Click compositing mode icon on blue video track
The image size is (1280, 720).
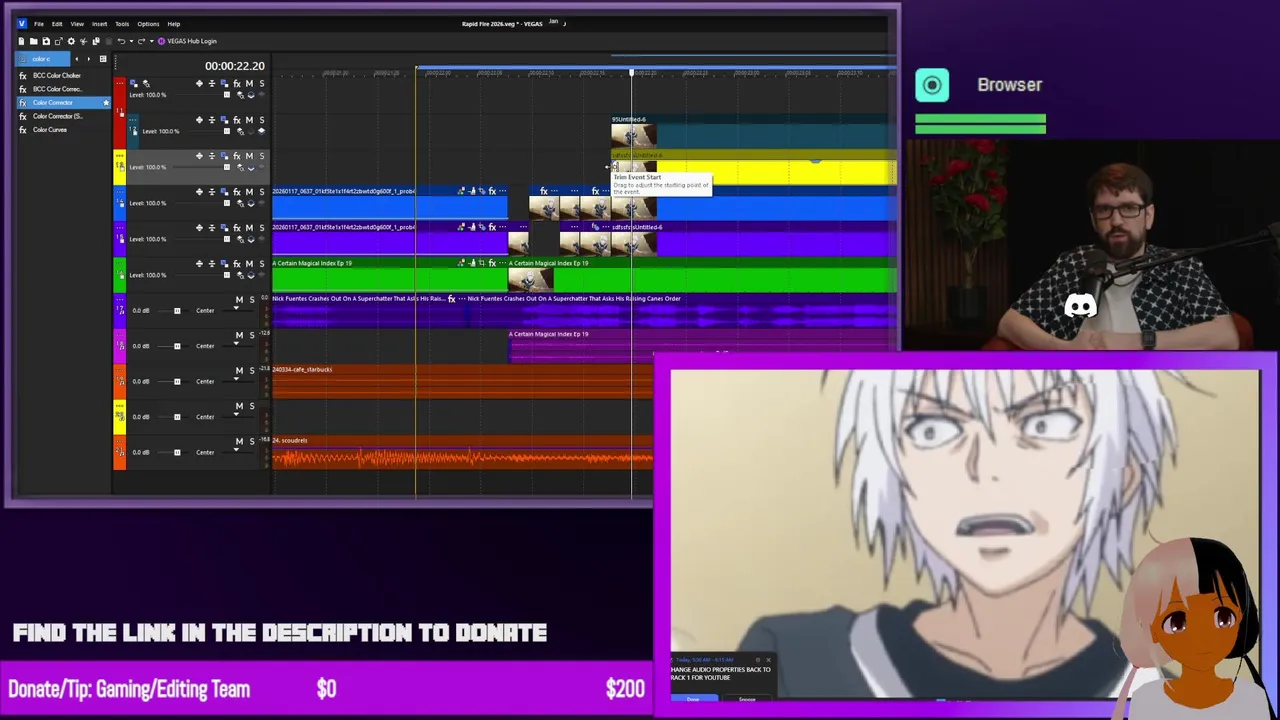(224, 192)
